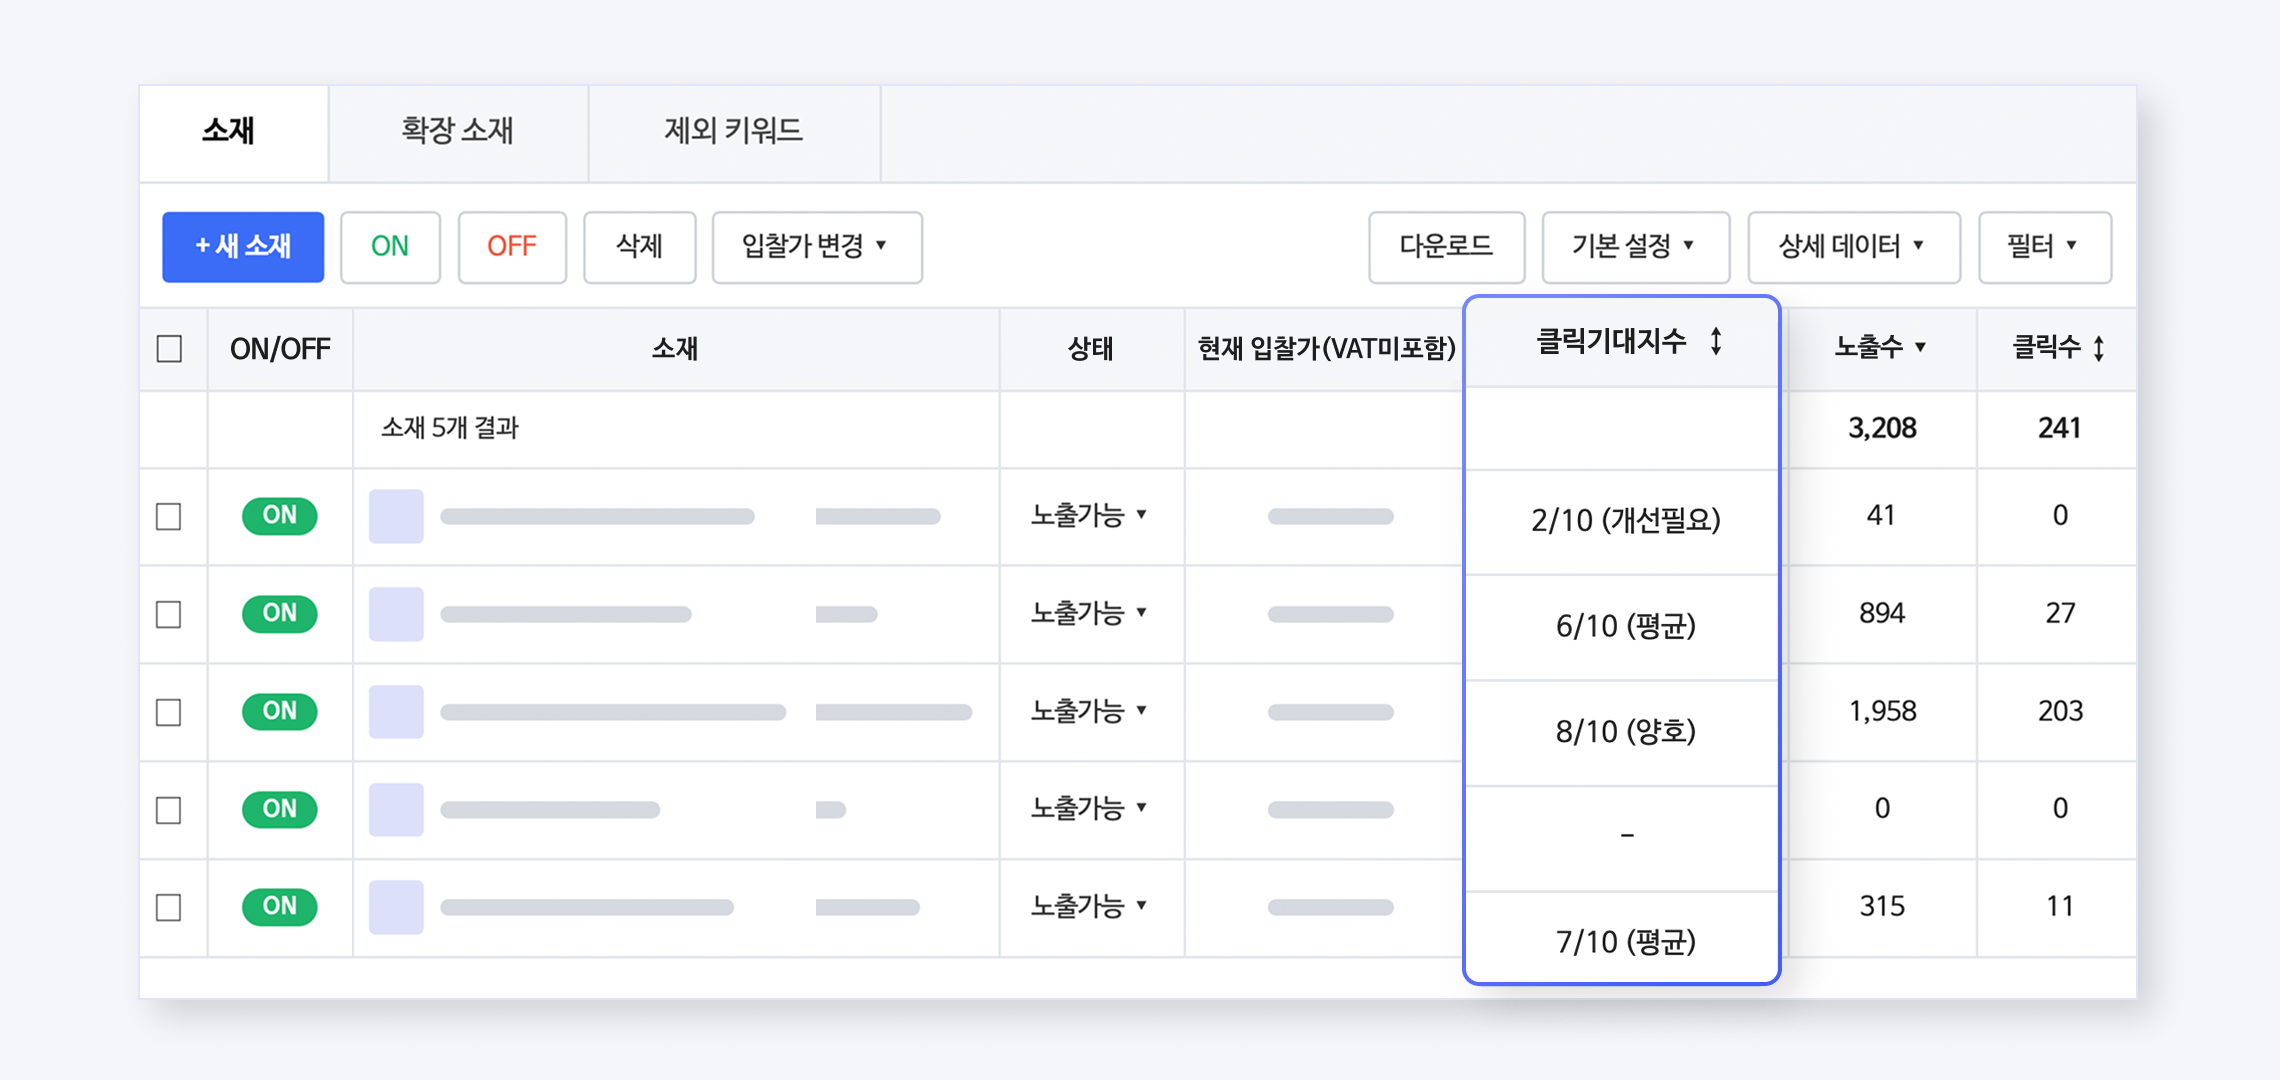Click the 상태 column header
This screenshot has height=1080, width=2280.
[x=1090, y=348]
